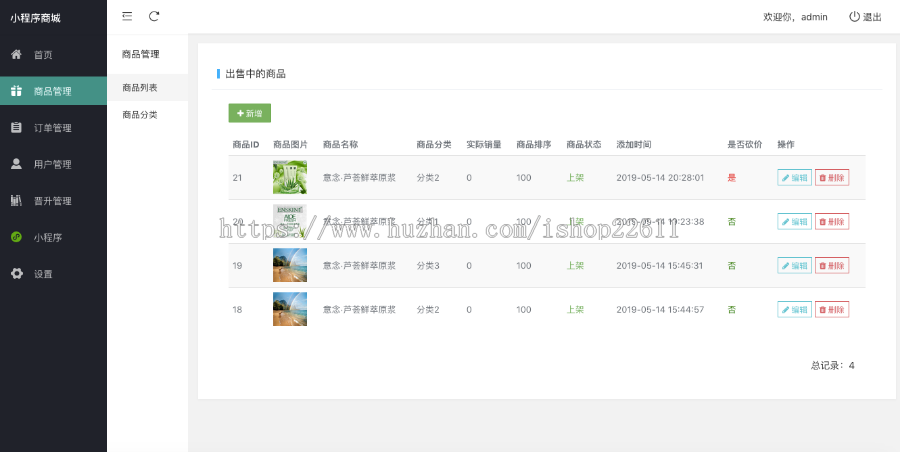Delete product with ID 21
The height and width of the screenshot is (452, 900).
(x=832, y=177)
